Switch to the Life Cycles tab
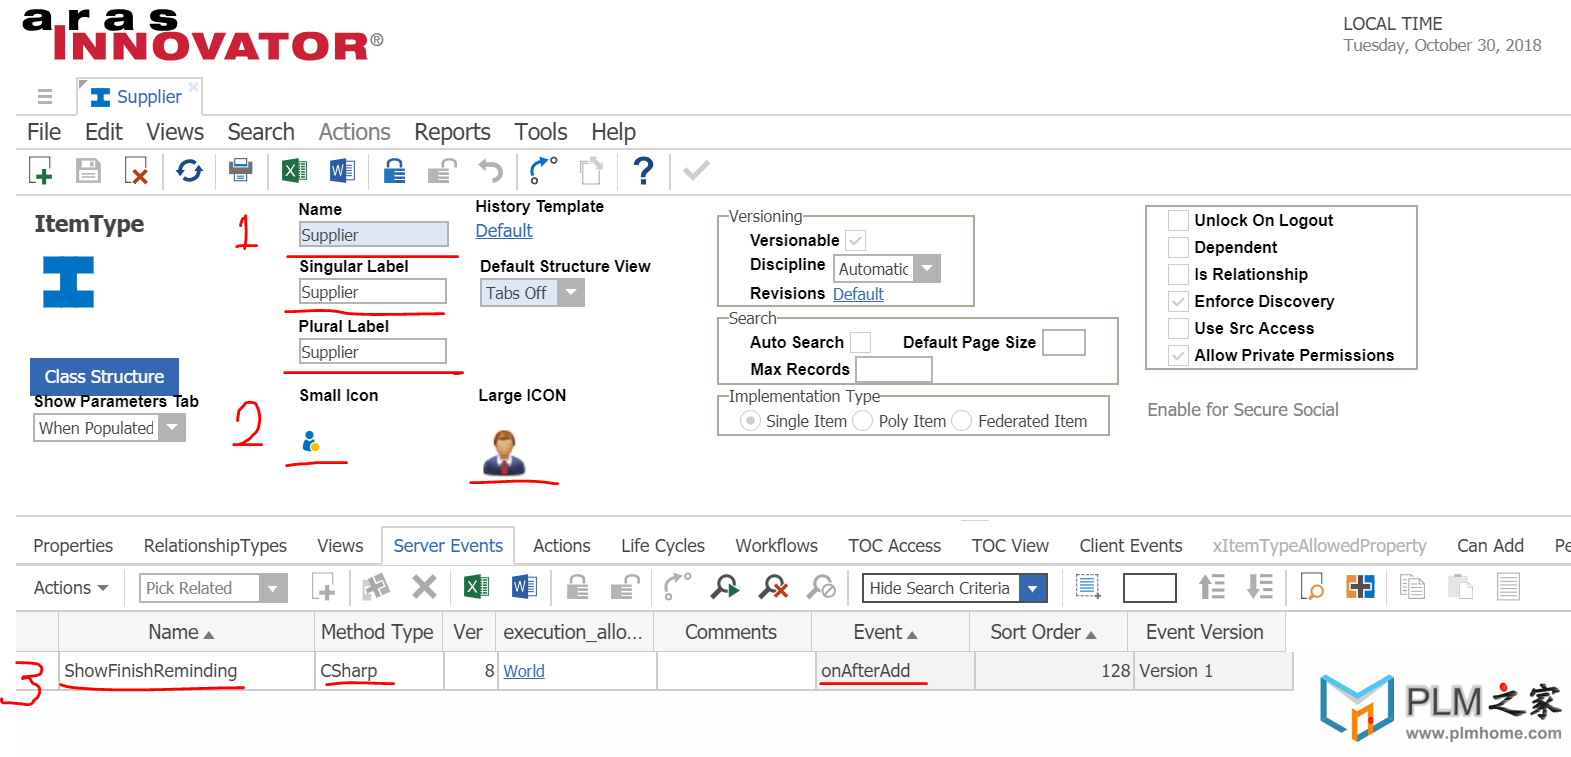The width and height of the screenshot is (1571, 757). tap(663, 546)
